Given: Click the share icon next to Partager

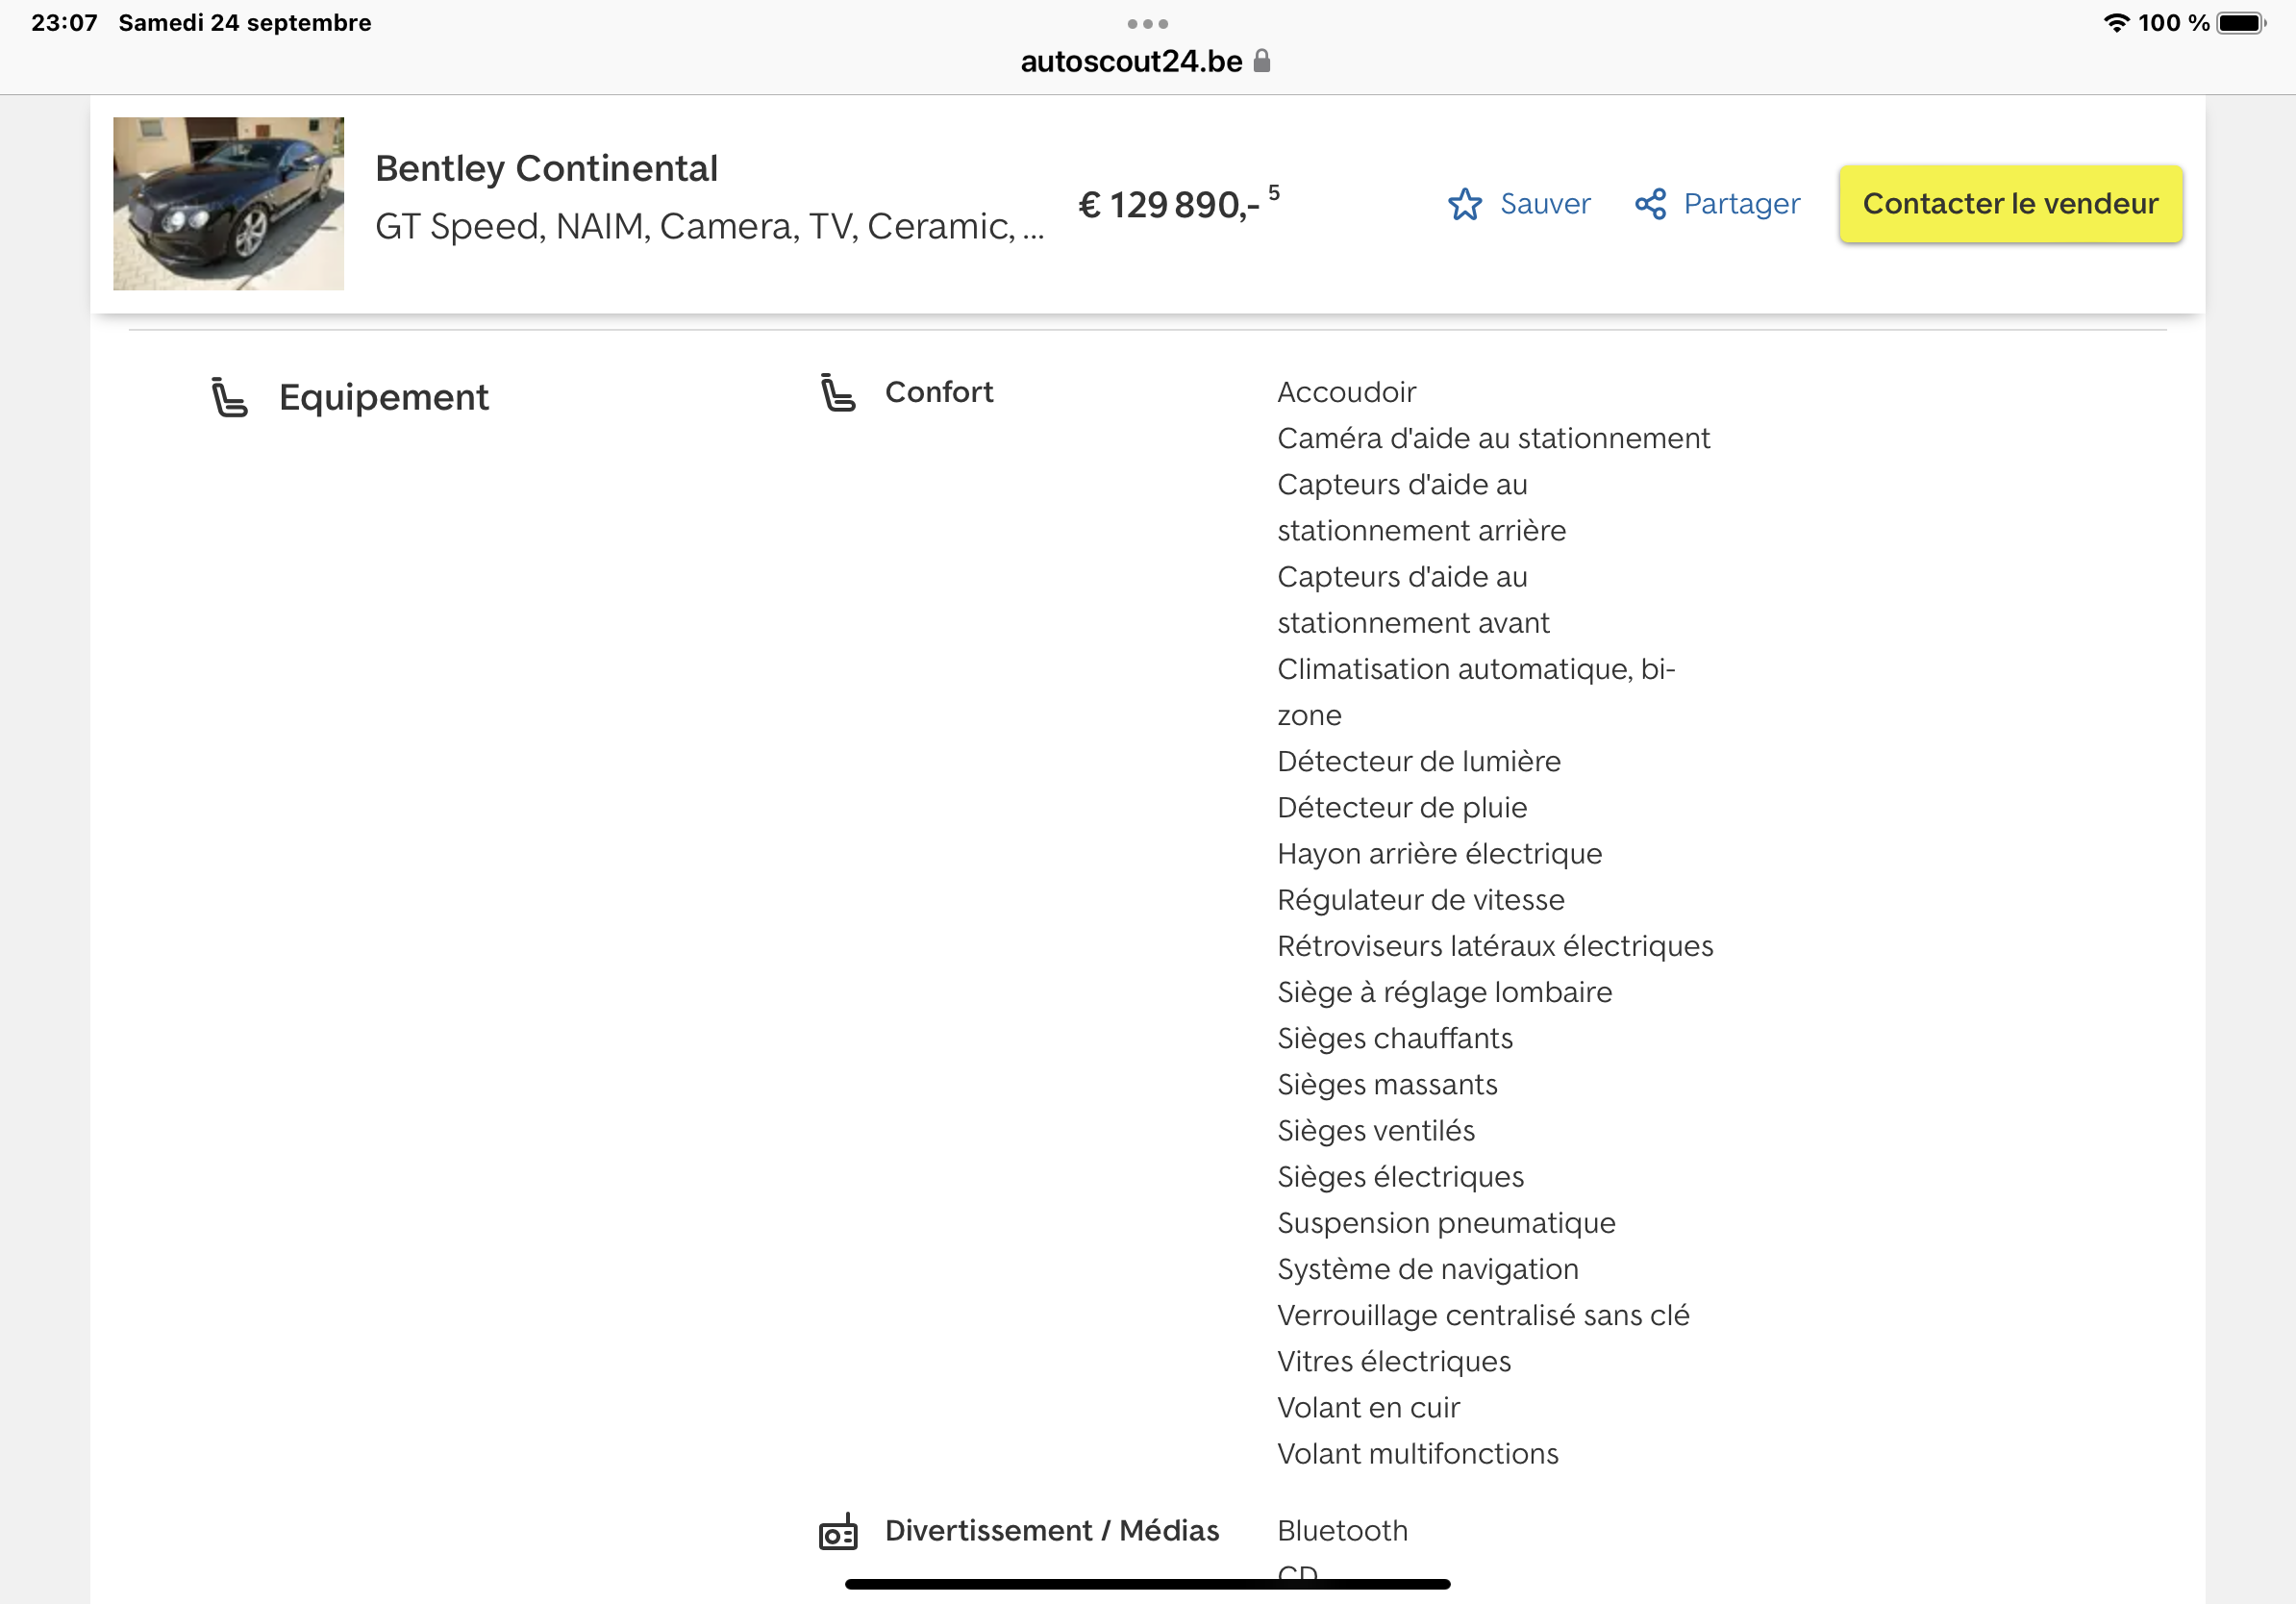Looking at the screenshot, I should pyautogui.click(x=1650, y=204).
